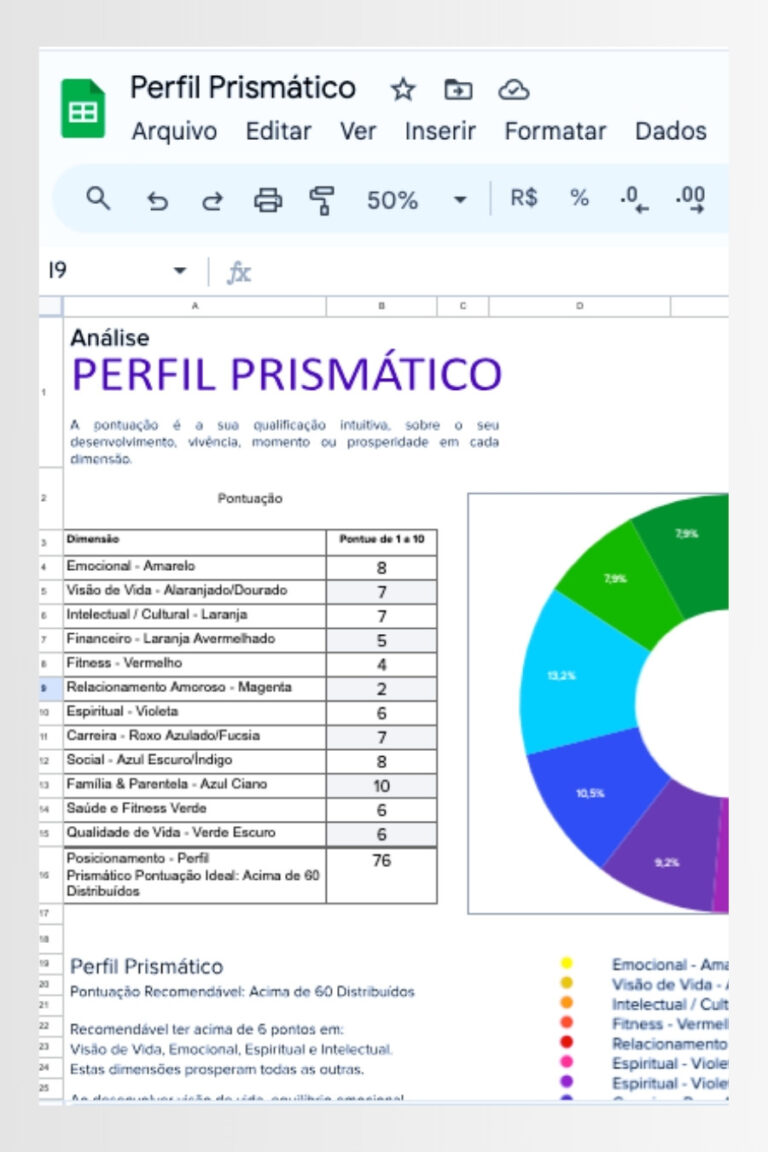Activate the paint format roller

coord(321,200)
